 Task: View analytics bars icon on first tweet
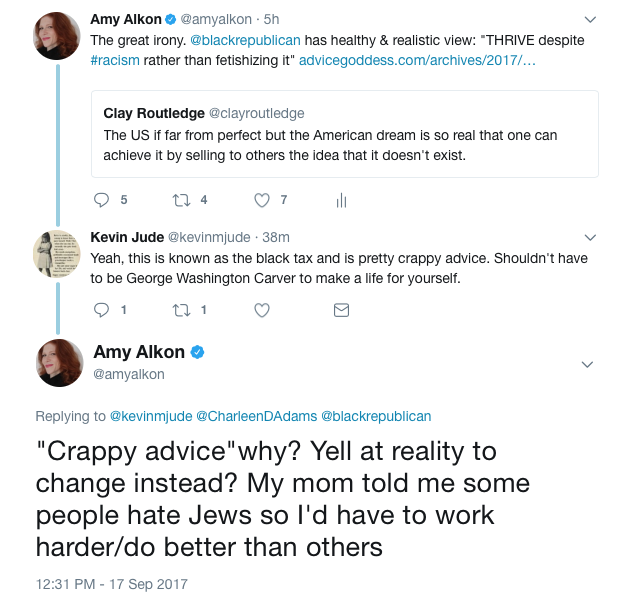(x=341, y=200)
